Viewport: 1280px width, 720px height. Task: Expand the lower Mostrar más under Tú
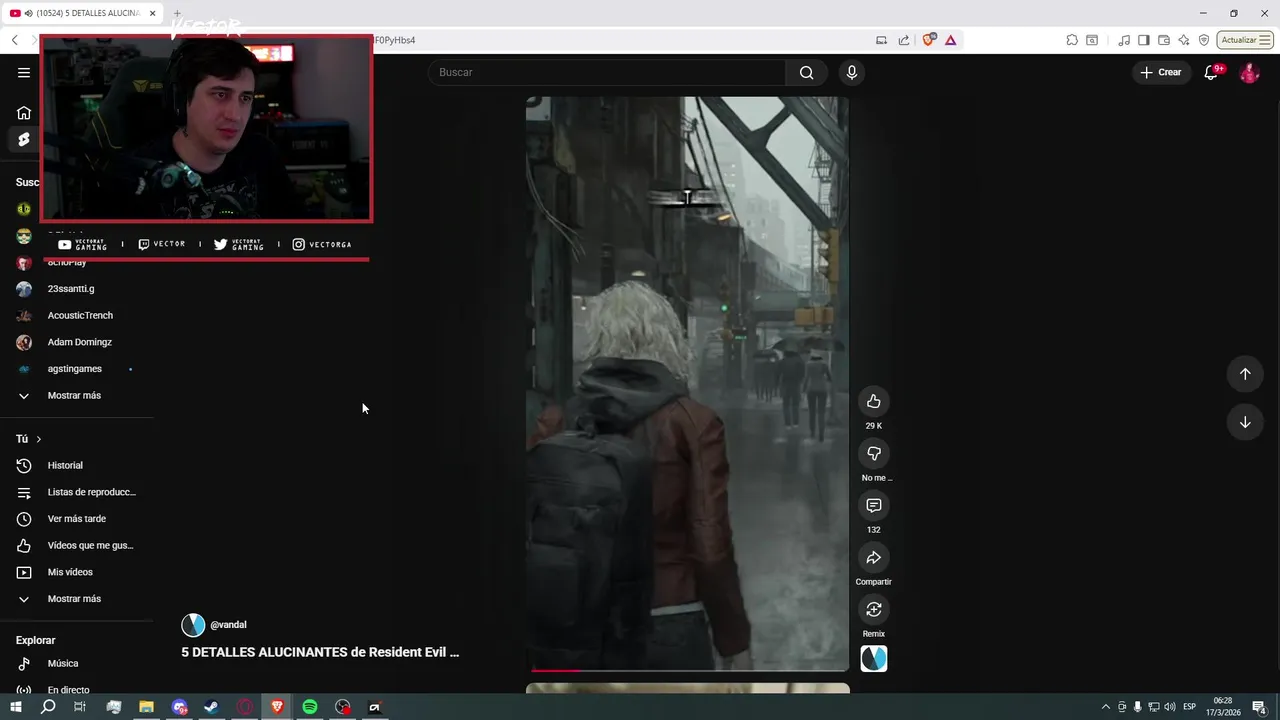point(76,599)
